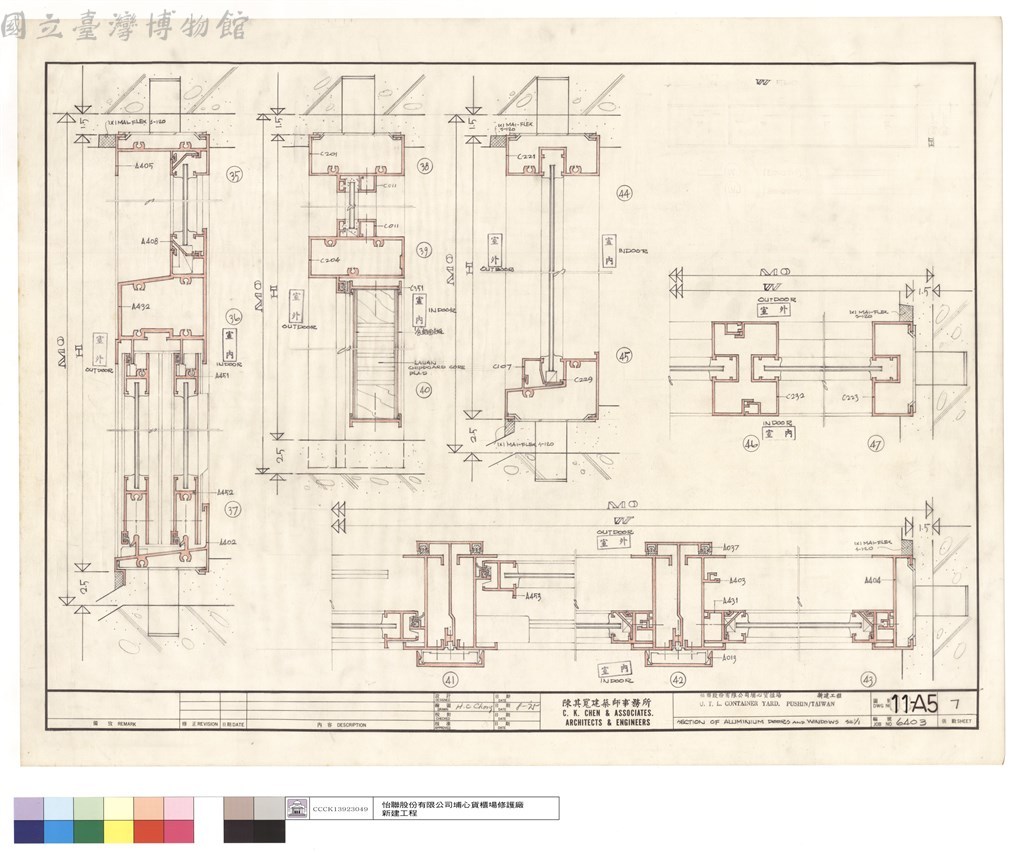Viewport: 1023px width, 854px height.
Task: Pick the light lavender color patch
Action: (29, 808)
